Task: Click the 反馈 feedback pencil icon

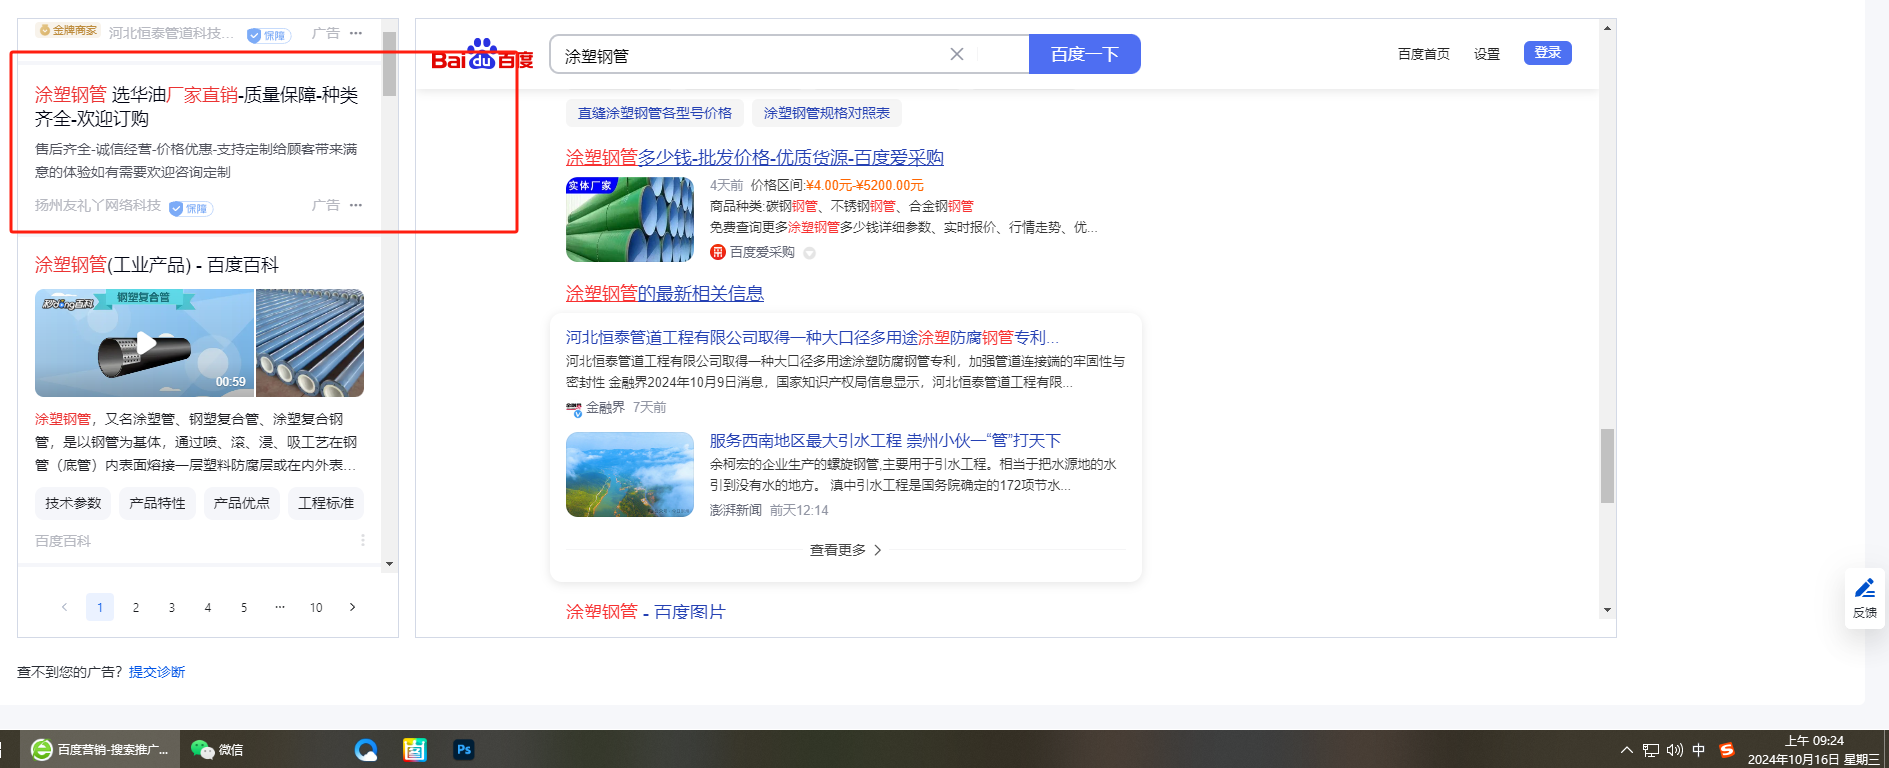Action: point(1865,589)
